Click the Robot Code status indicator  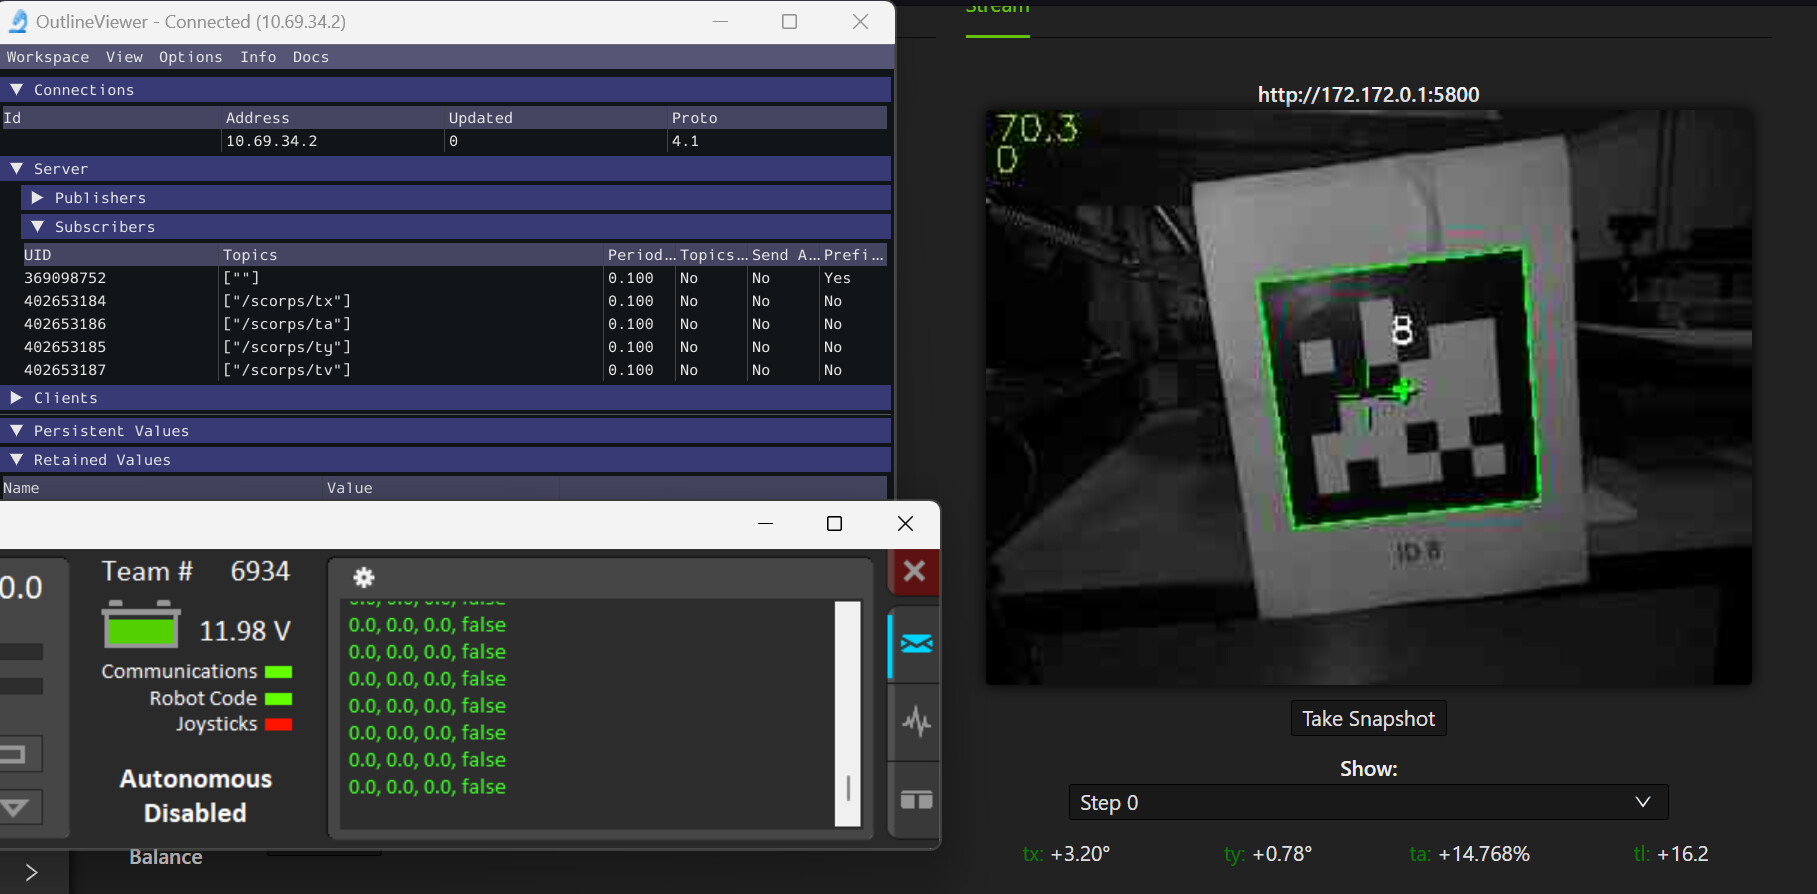coord(278,699)
